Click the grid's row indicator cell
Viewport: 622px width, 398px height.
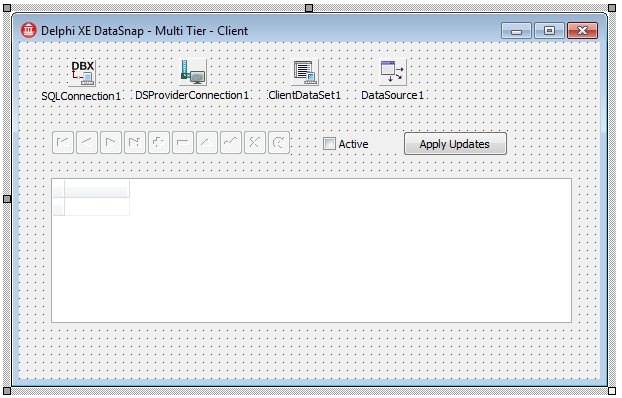click(58, 207)
